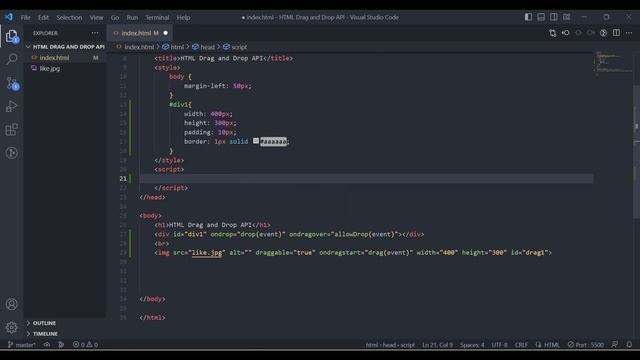
Task: Click the previous change icon in editor toolbar
Action: (578, 33)
